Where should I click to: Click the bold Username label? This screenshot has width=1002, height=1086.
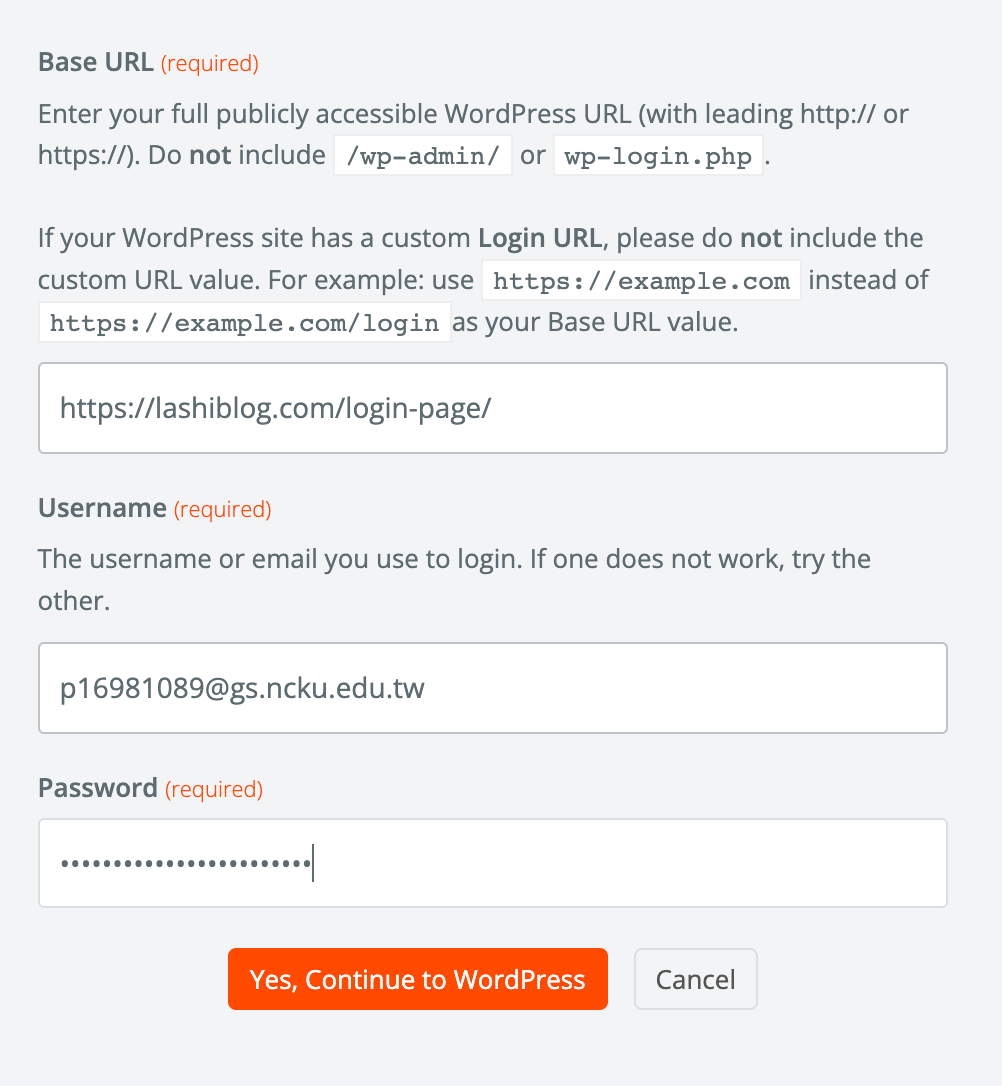click(x=102, y=508)
